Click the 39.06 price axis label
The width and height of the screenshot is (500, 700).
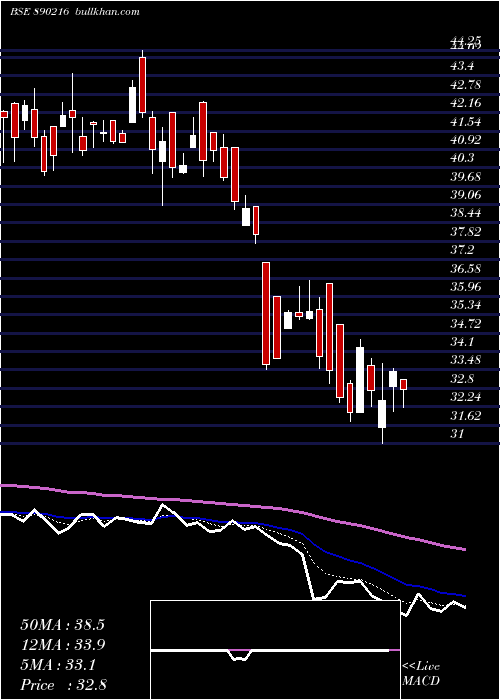[466, 195]
